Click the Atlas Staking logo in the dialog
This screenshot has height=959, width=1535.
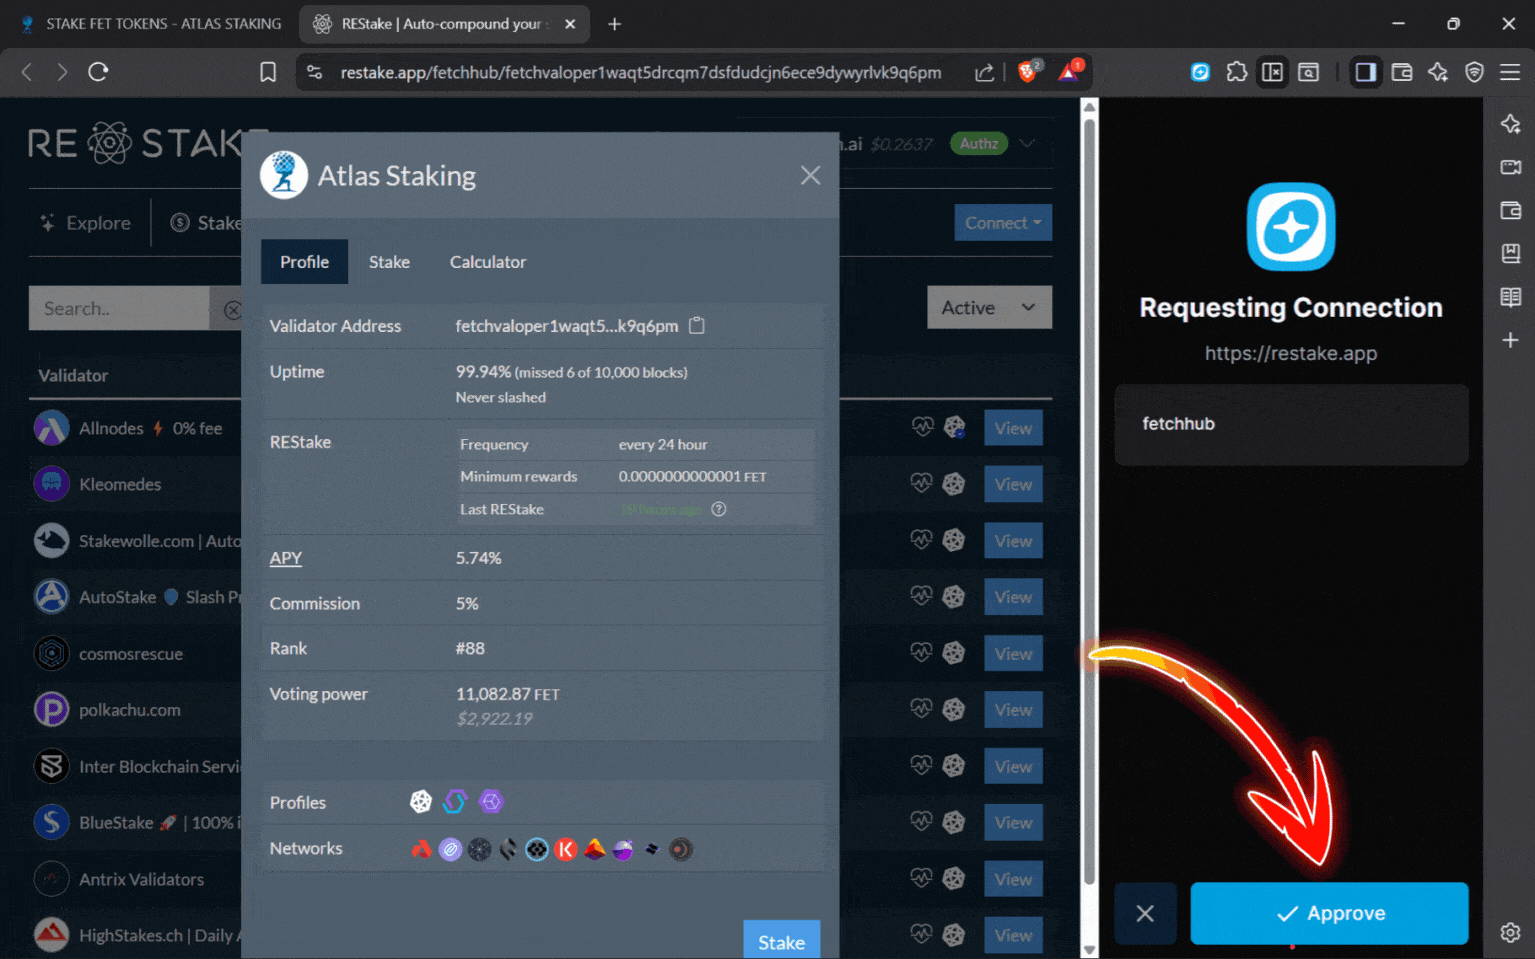click(283, 175)
